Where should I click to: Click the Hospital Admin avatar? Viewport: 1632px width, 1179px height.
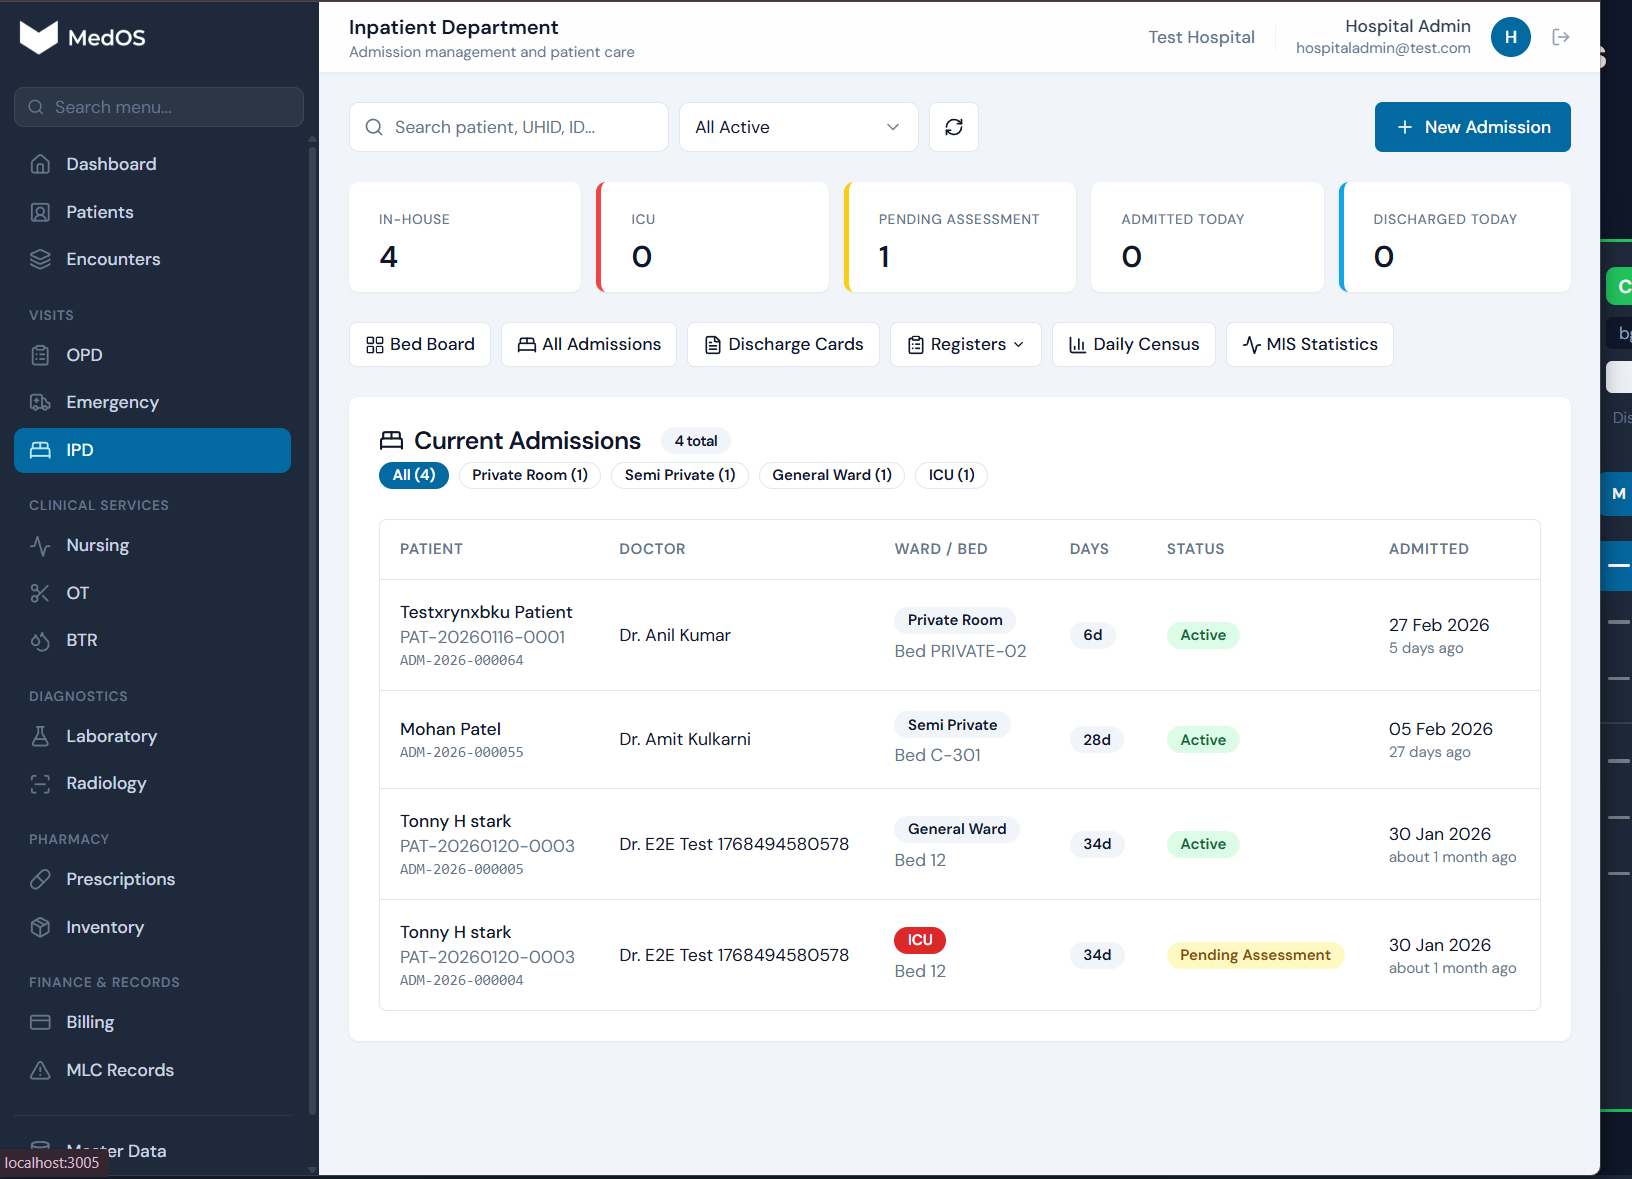point(1511,36)
